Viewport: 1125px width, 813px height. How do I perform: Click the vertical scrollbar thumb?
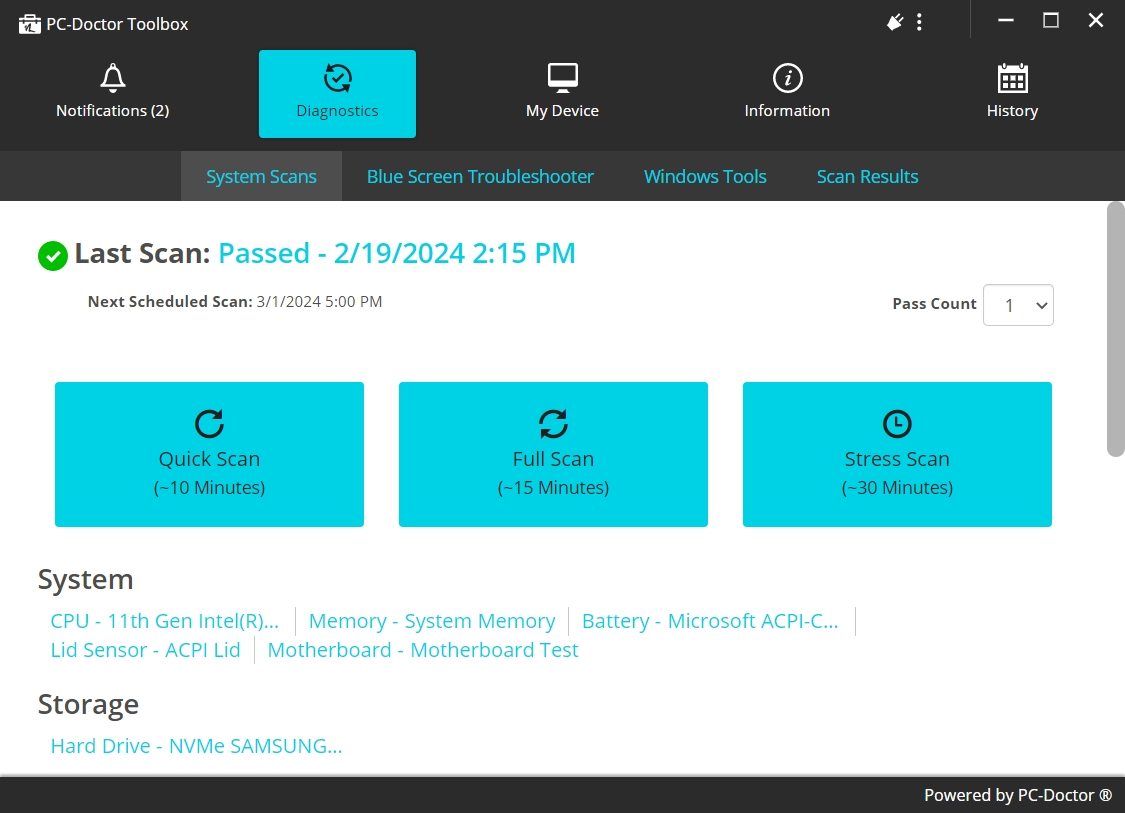pyautogui.click(x=1116, y=329)
